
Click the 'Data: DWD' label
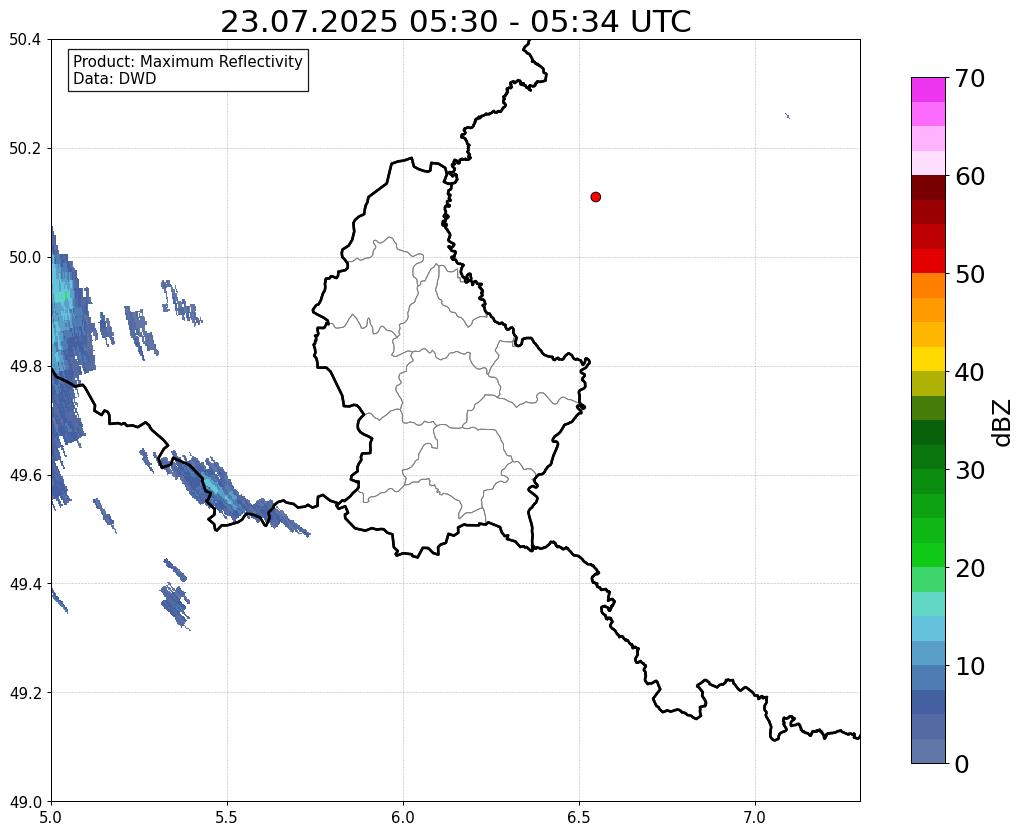[114, 79]
